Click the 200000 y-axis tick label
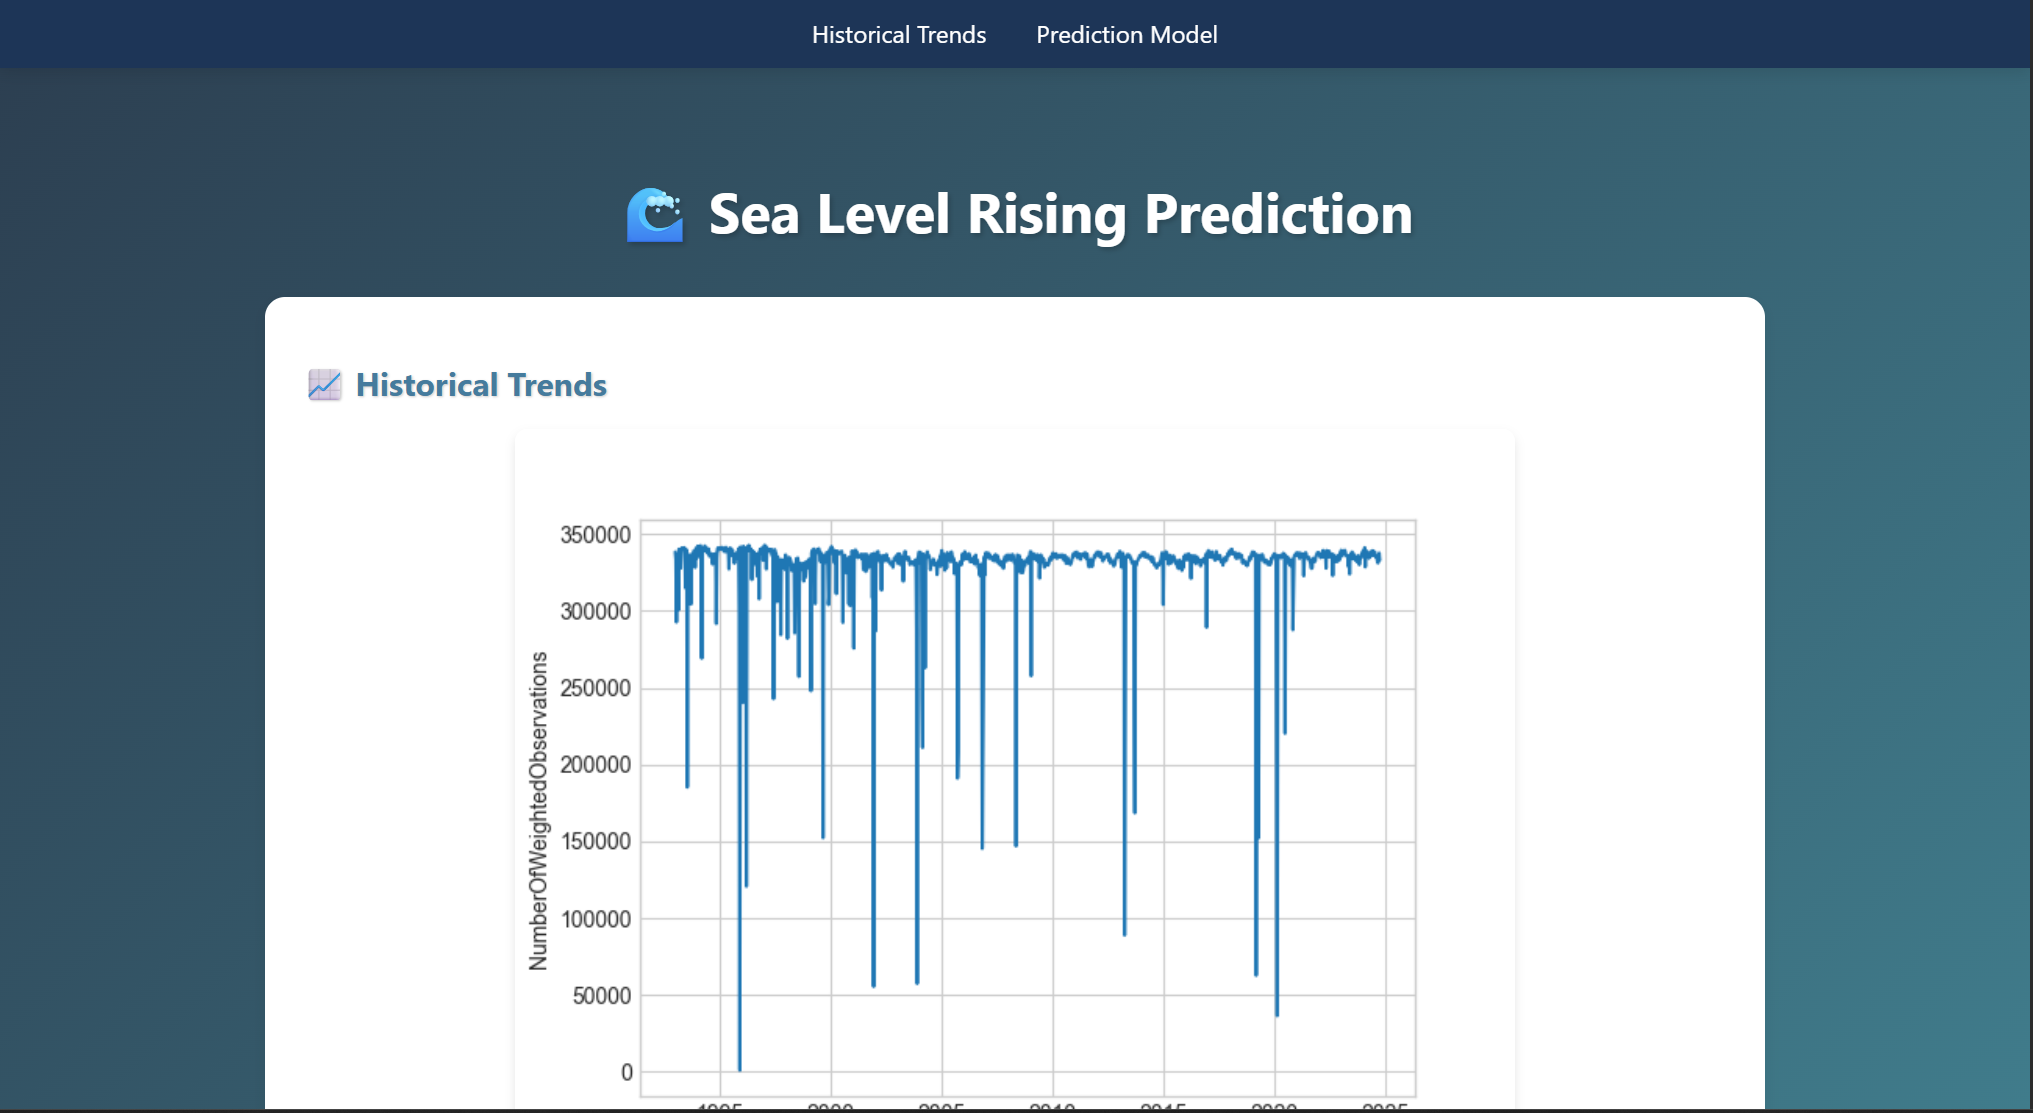2033x1113 pixels. pyautogui.click(x=595, y=765)
